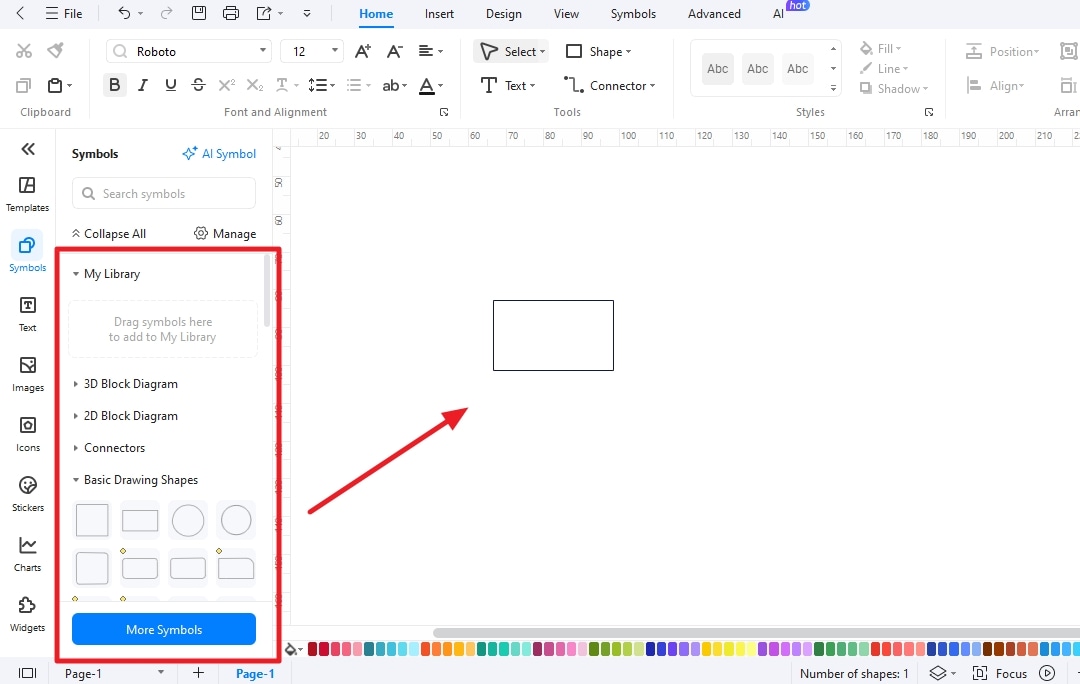The width and height of the screenshot is (1080, 684).
Task: Toggle Bold formatting
Action: pyautogui.click(x=114, y=85)
